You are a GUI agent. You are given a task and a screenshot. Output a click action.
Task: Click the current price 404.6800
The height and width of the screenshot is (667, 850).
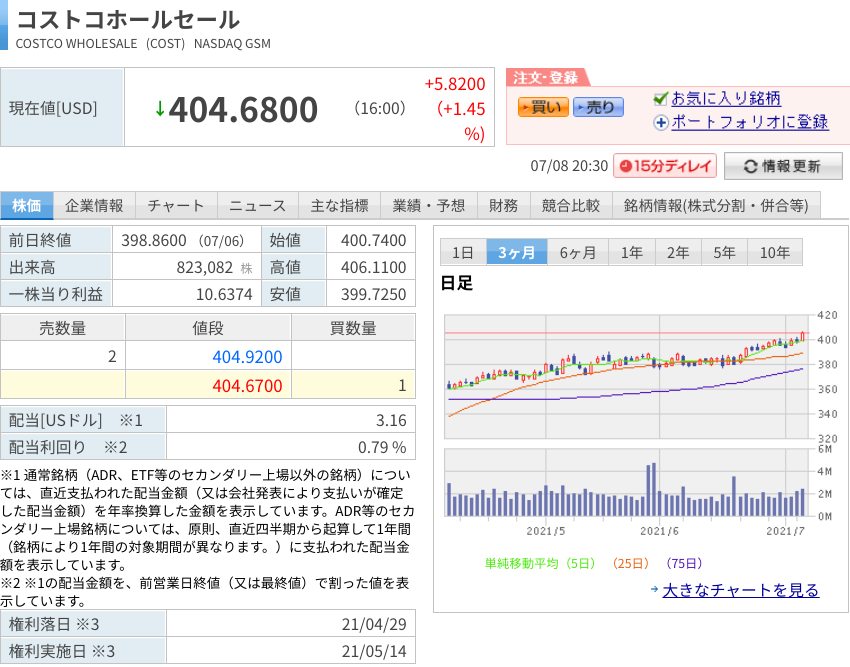point(243,110)
